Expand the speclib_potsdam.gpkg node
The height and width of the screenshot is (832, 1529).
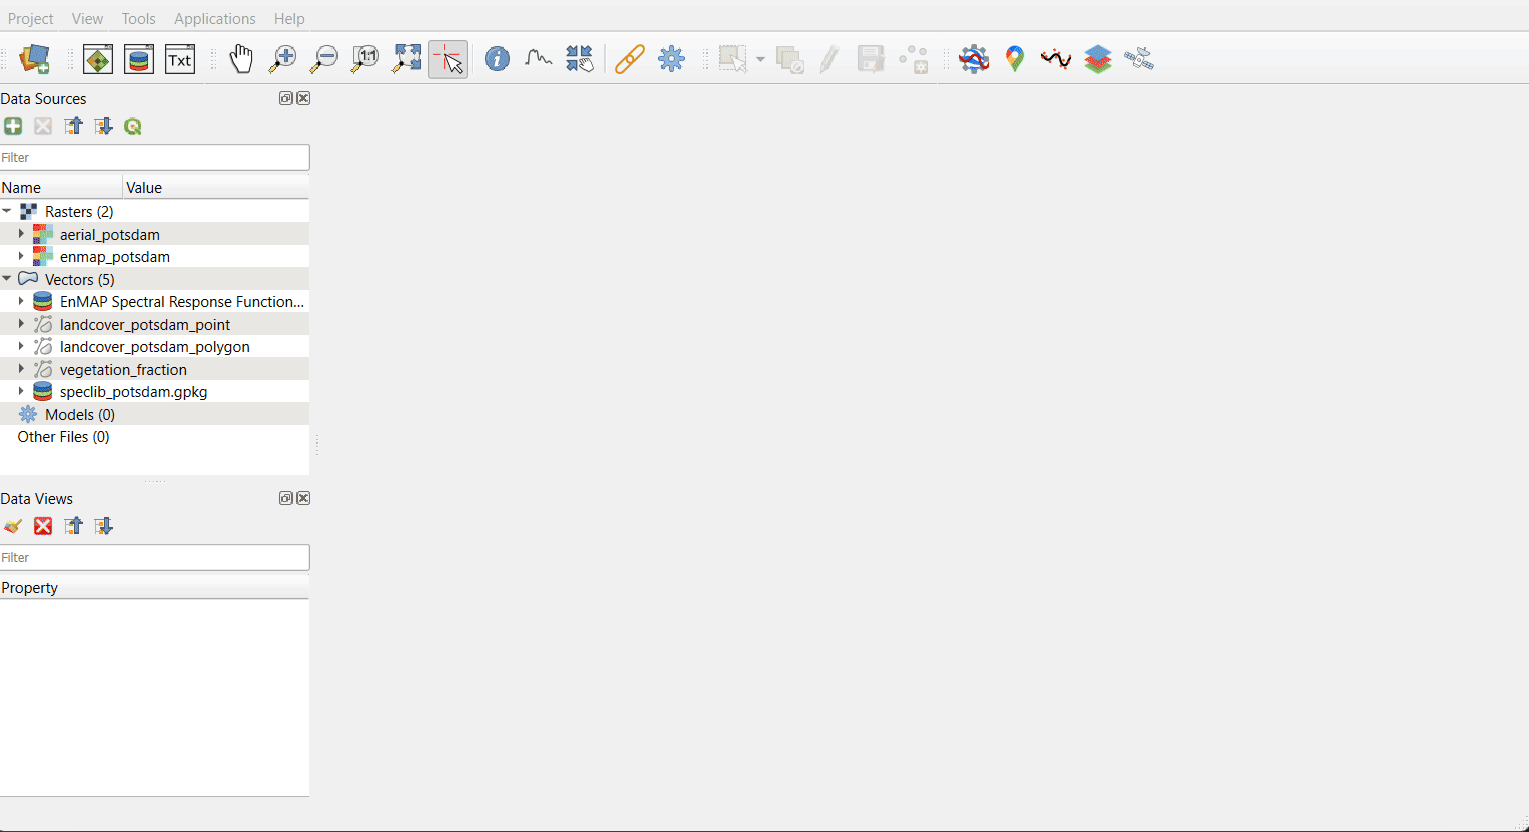tap(21, 391)
